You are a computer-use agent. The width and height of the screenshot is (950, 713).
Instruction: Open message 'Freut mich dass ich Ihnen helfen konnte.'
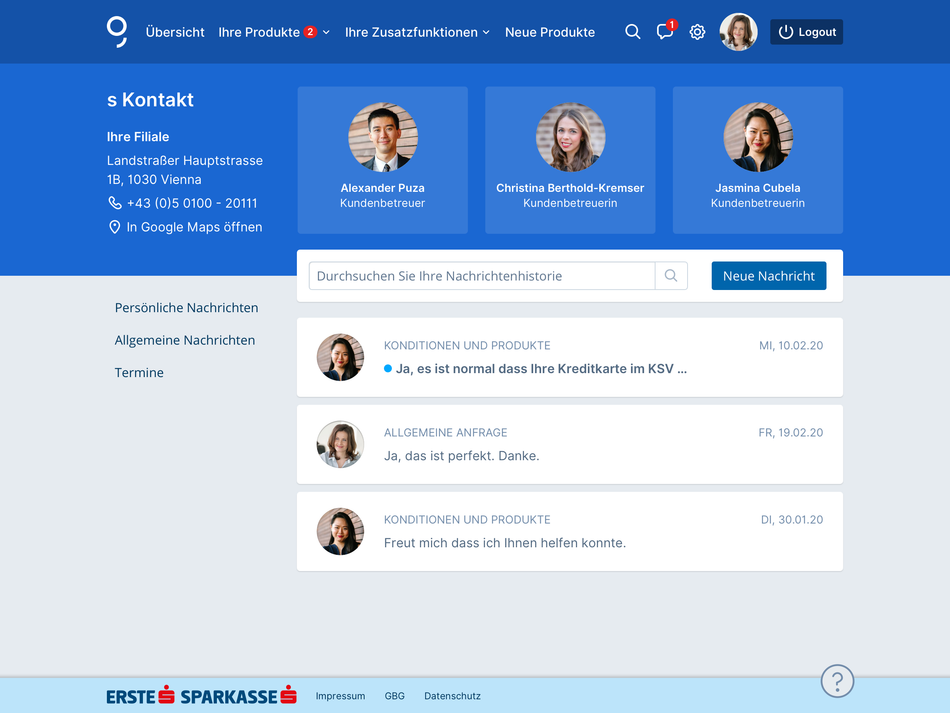point(570,531)
